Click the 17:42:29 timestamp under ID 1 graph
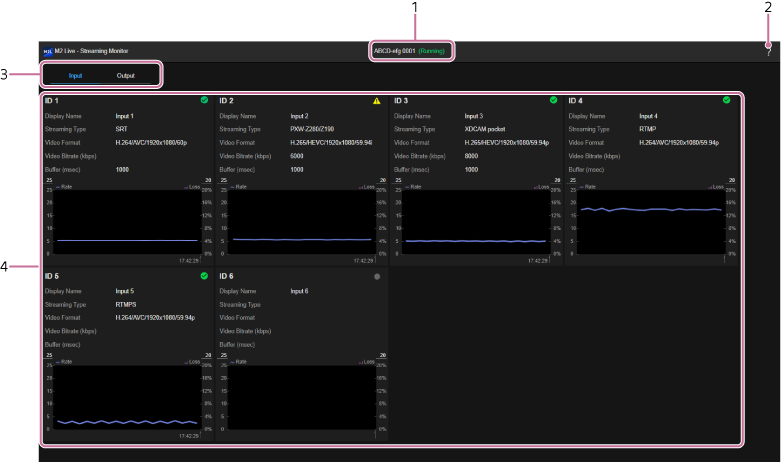Viewport: 781px width, 462px height. tap(189, 260)
